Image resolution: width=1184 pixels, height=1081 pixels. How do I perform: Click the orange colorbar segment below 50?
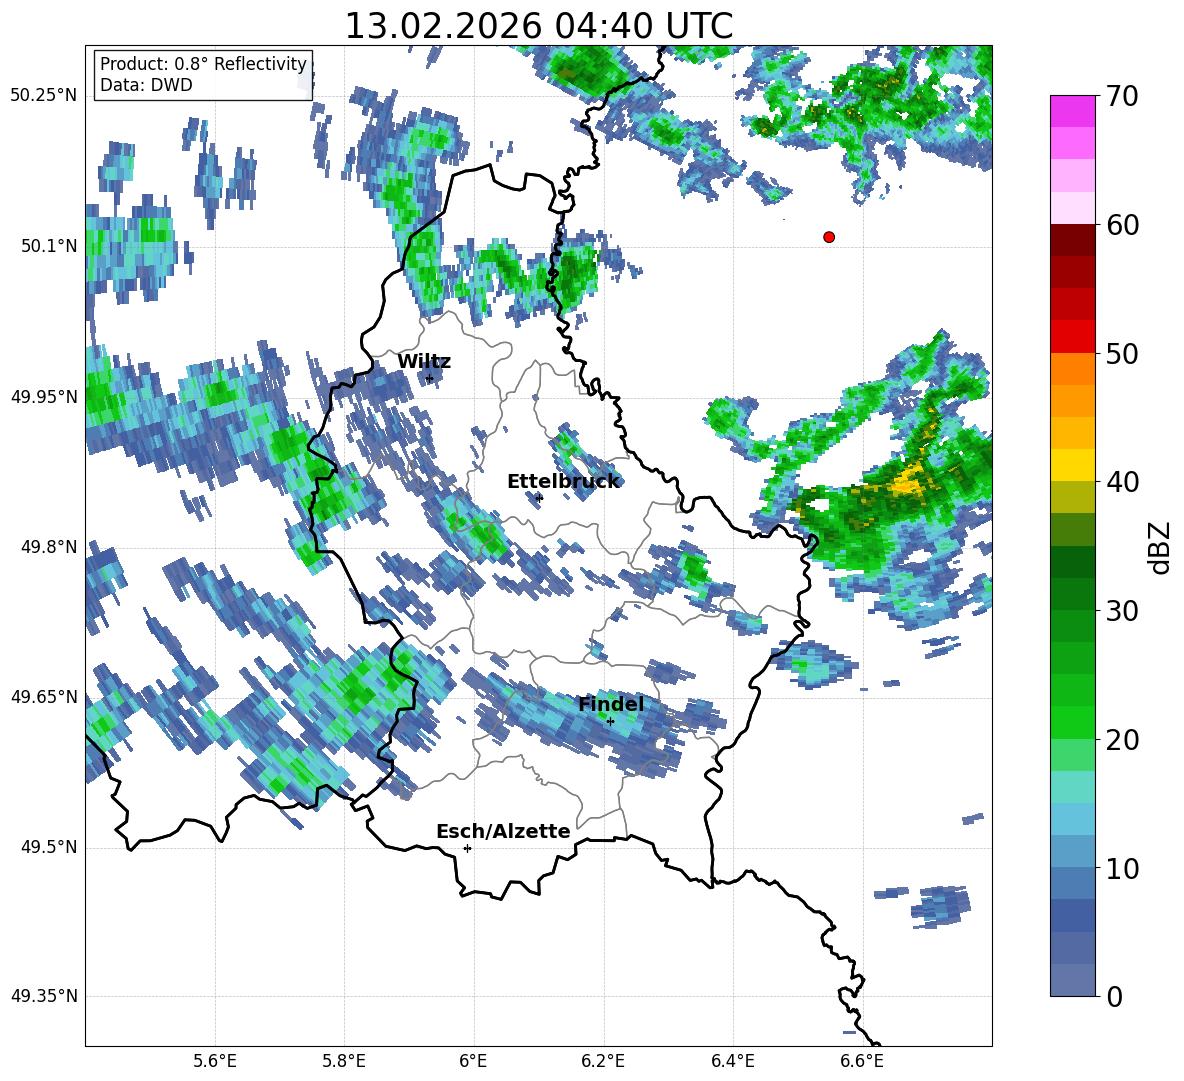[x=1072, y=369]
